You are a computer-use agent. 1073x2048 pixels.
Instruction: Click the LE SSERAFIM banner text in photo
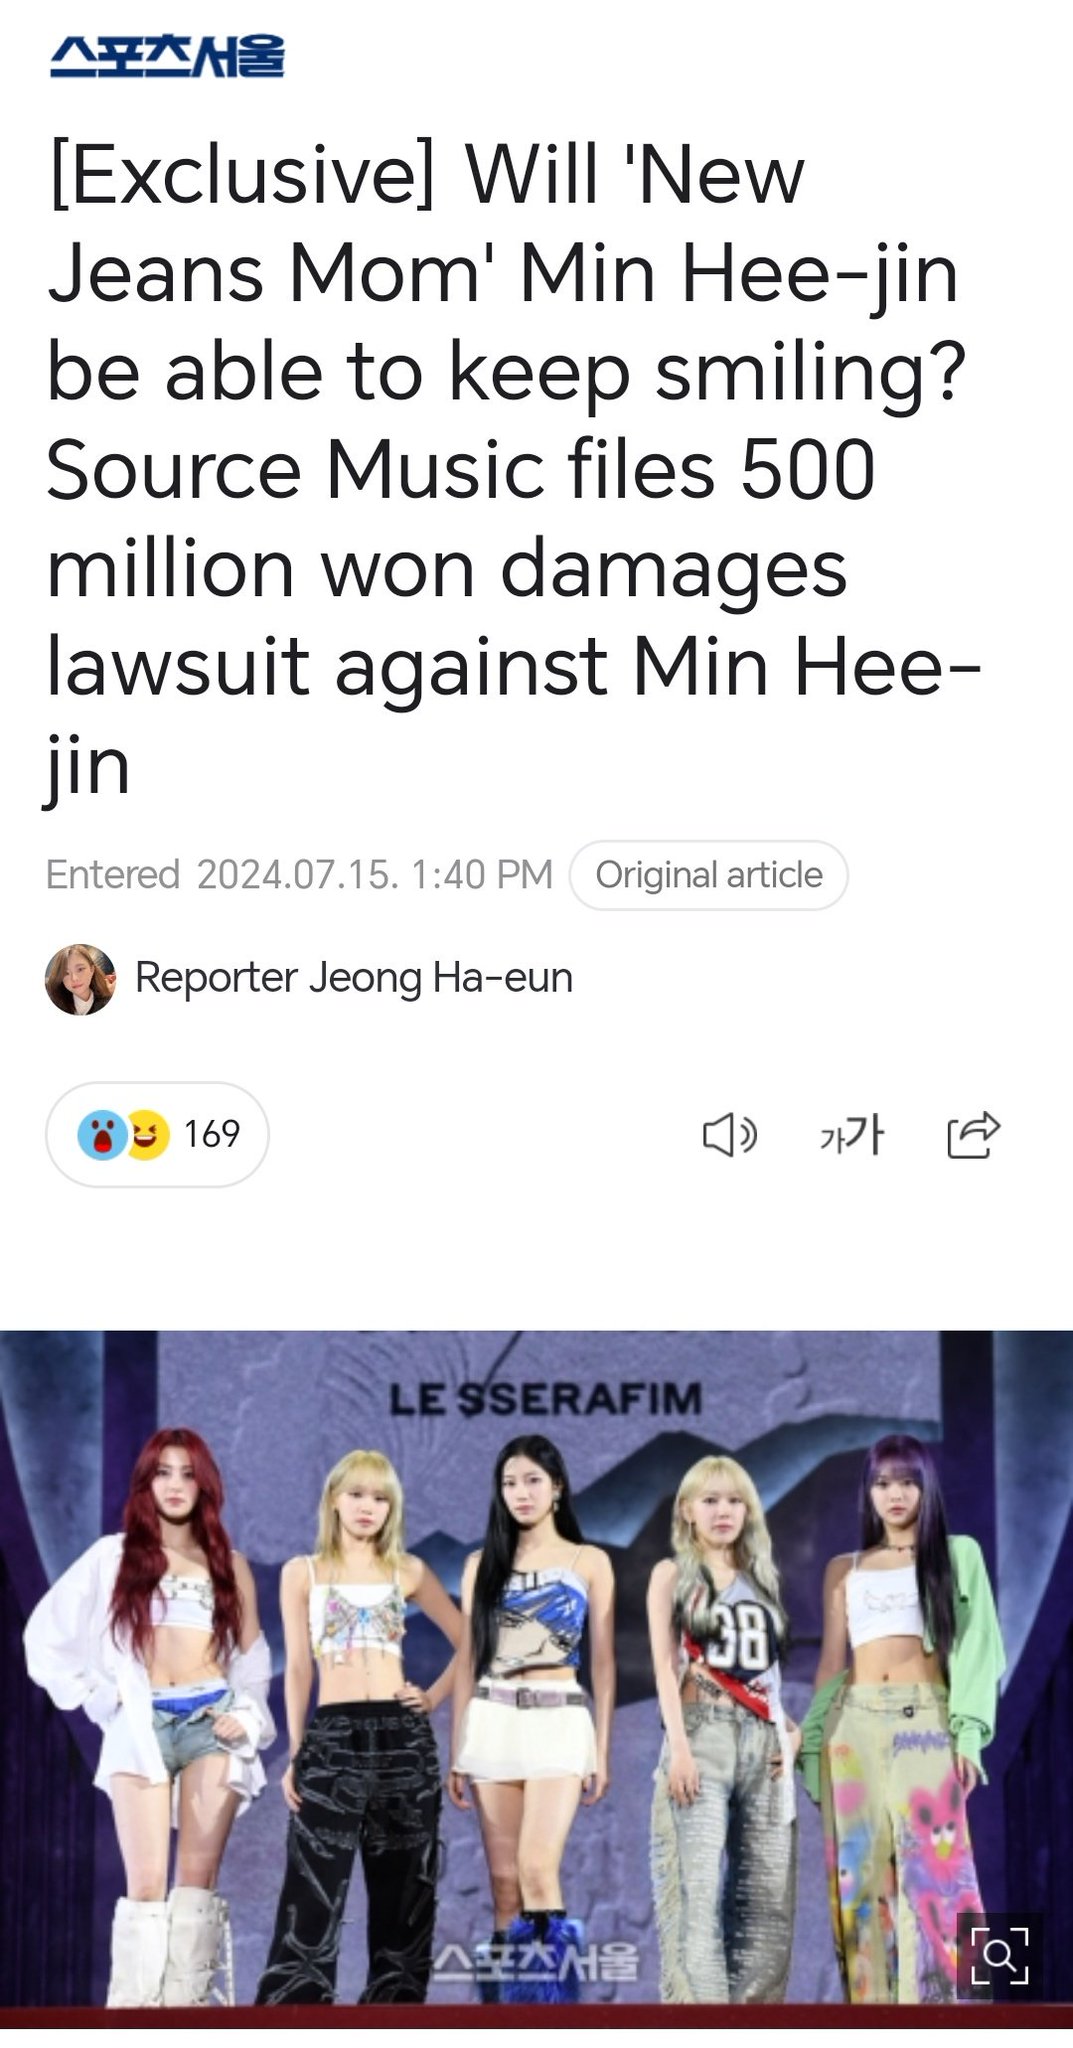pos(546,1398)
